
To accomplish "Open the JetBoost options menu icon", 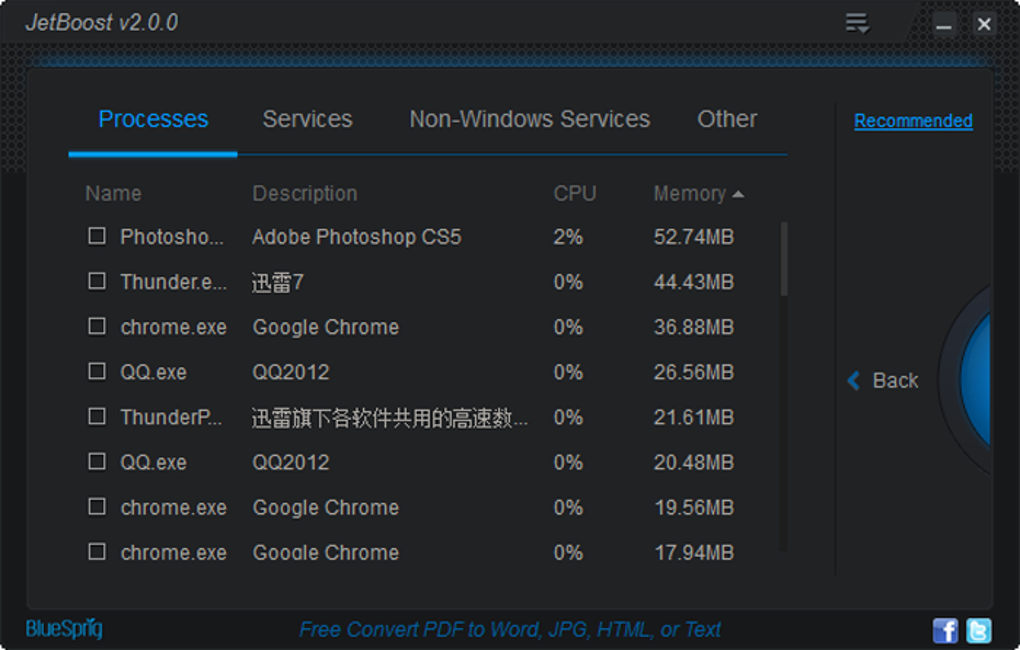I will click(856, 23).
